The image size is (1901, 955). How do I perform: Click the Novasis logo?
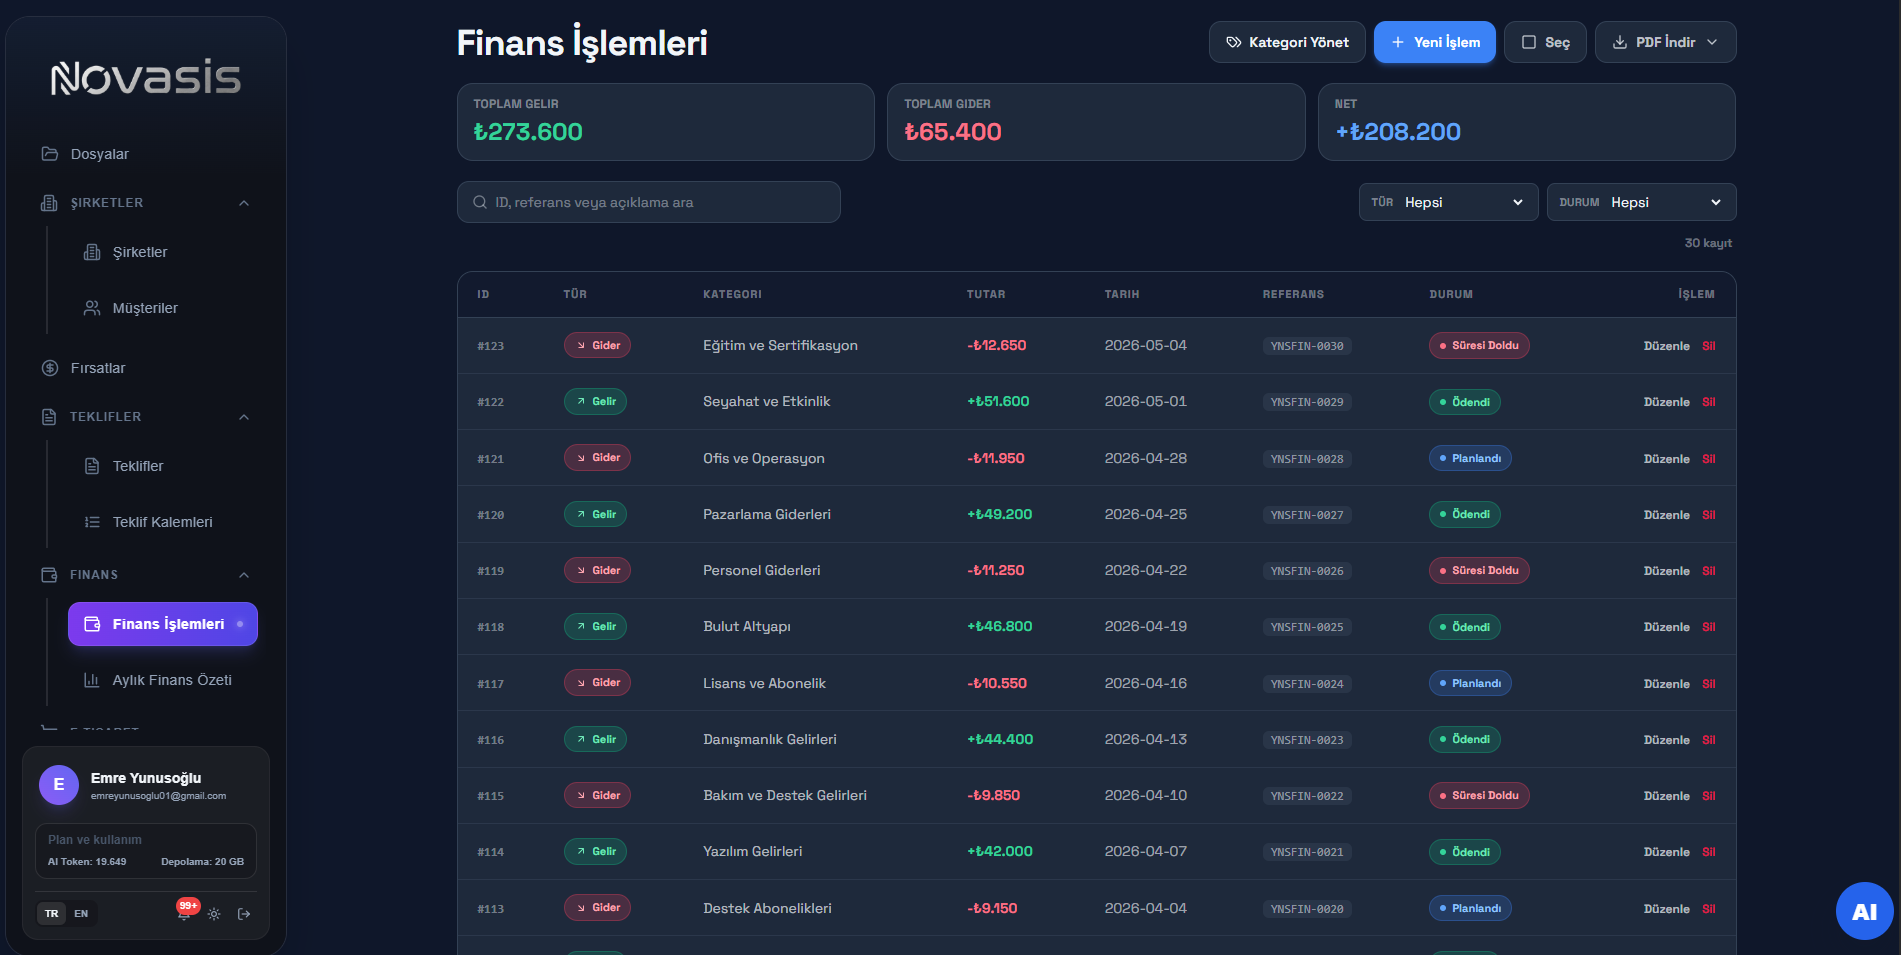coord(146,77)
